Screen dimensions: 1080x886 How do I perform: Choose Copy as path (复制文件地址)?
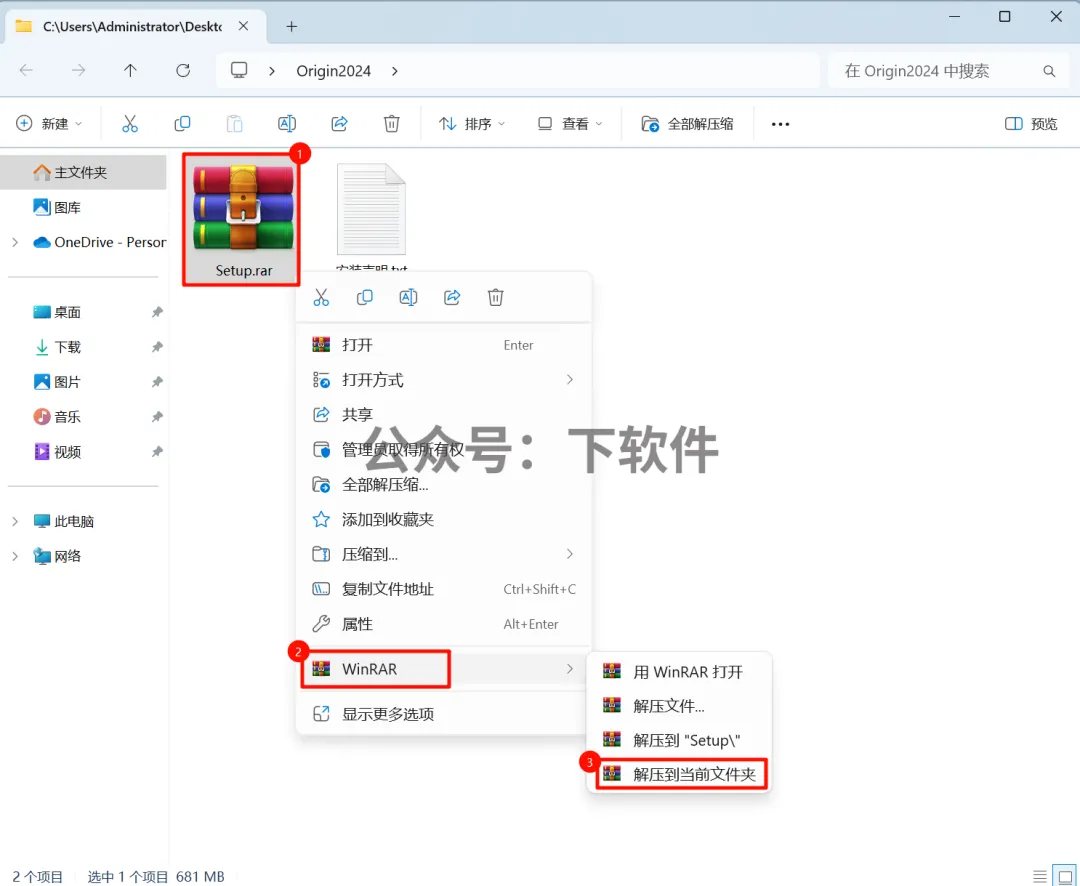tap(444, 589)
